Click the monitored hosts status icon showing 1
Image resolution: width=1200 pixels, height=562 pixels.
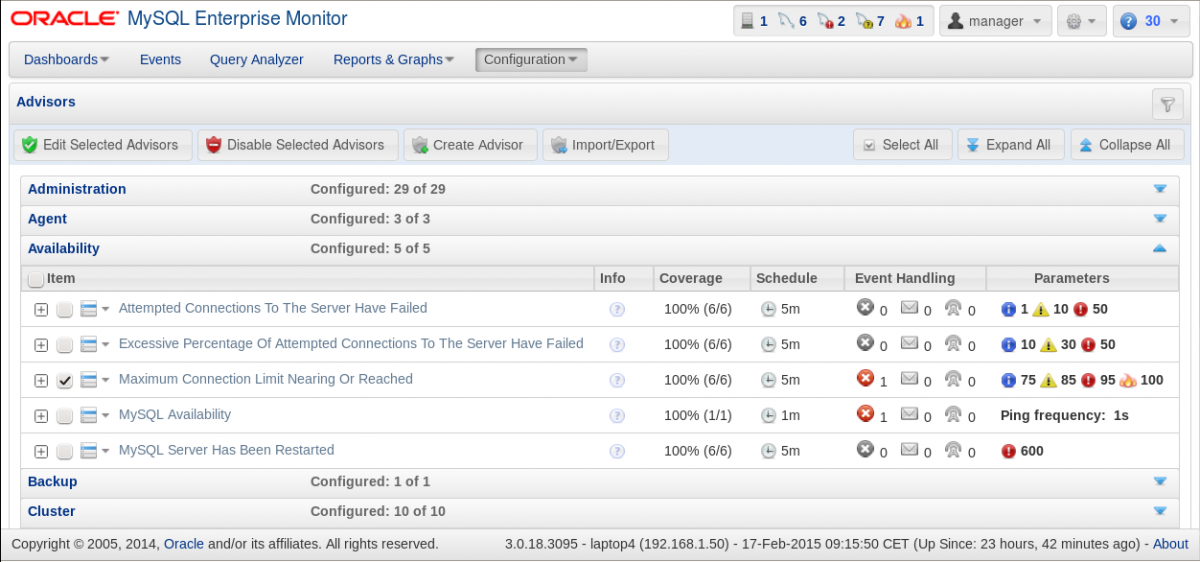(746, 21)
